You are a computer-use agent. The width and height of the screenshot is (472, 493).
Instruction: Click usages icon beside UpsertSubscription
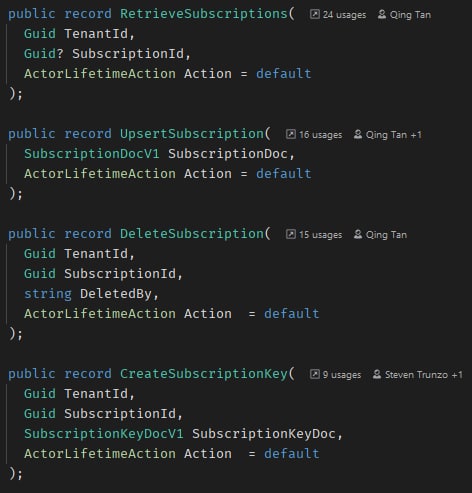click(291, 134)
